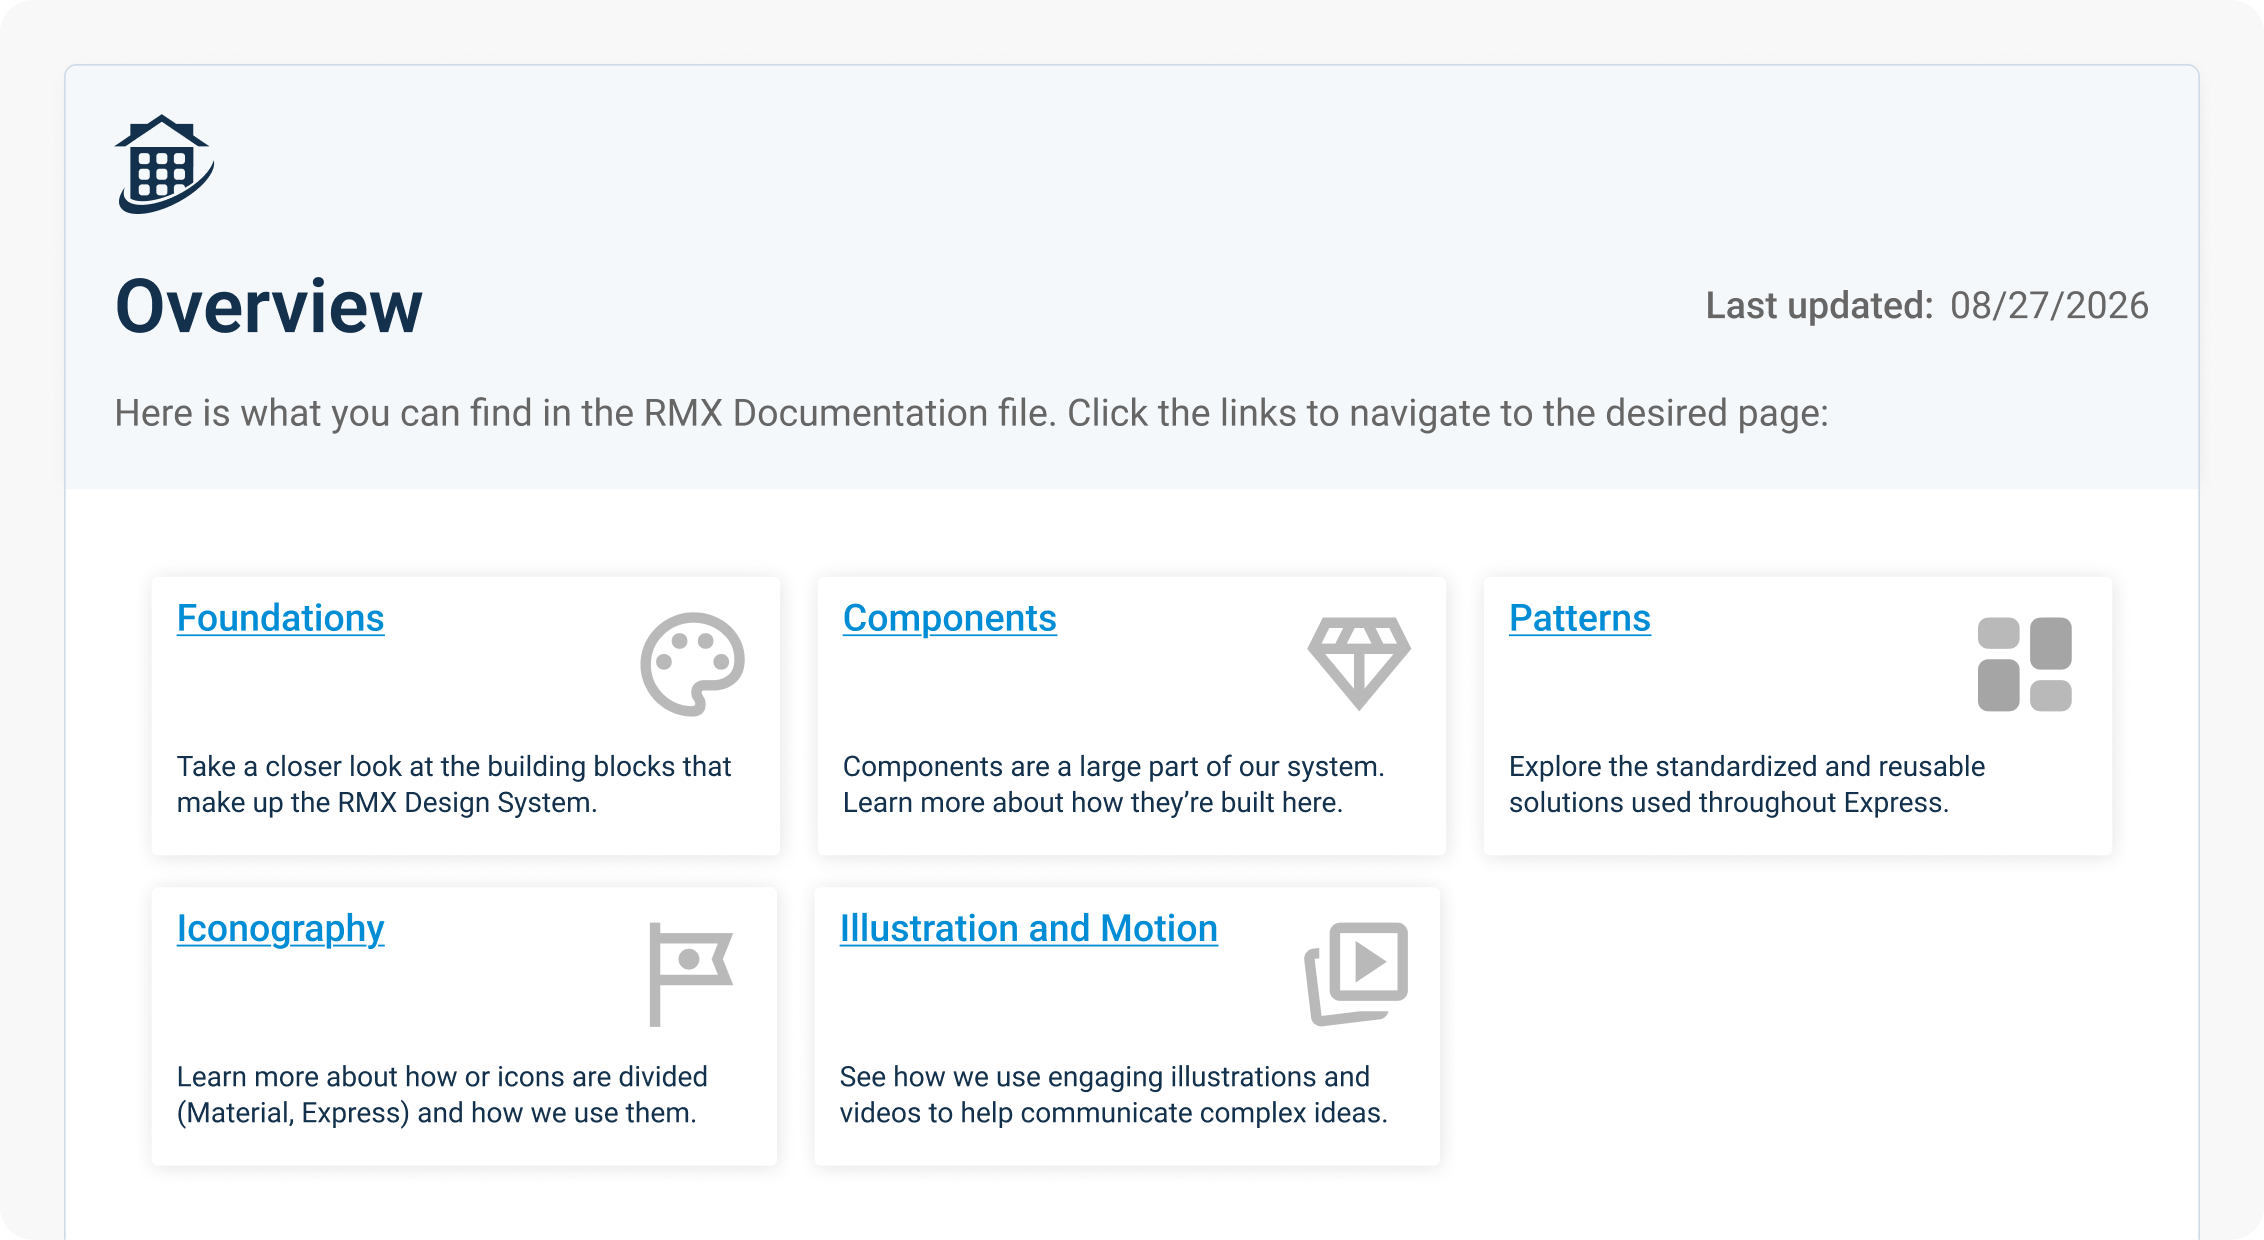
Task: Select the date 08/27/2026
Action: click(x=2049, y=306)
